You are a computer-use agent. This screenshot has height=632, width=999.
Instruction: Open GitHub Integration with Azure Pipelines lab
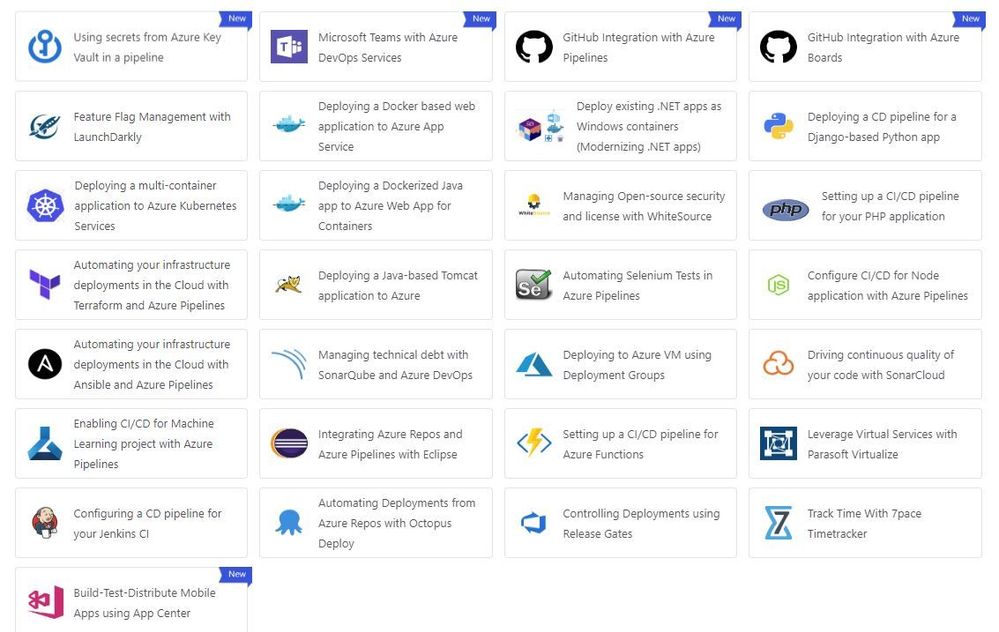point(621,47)
